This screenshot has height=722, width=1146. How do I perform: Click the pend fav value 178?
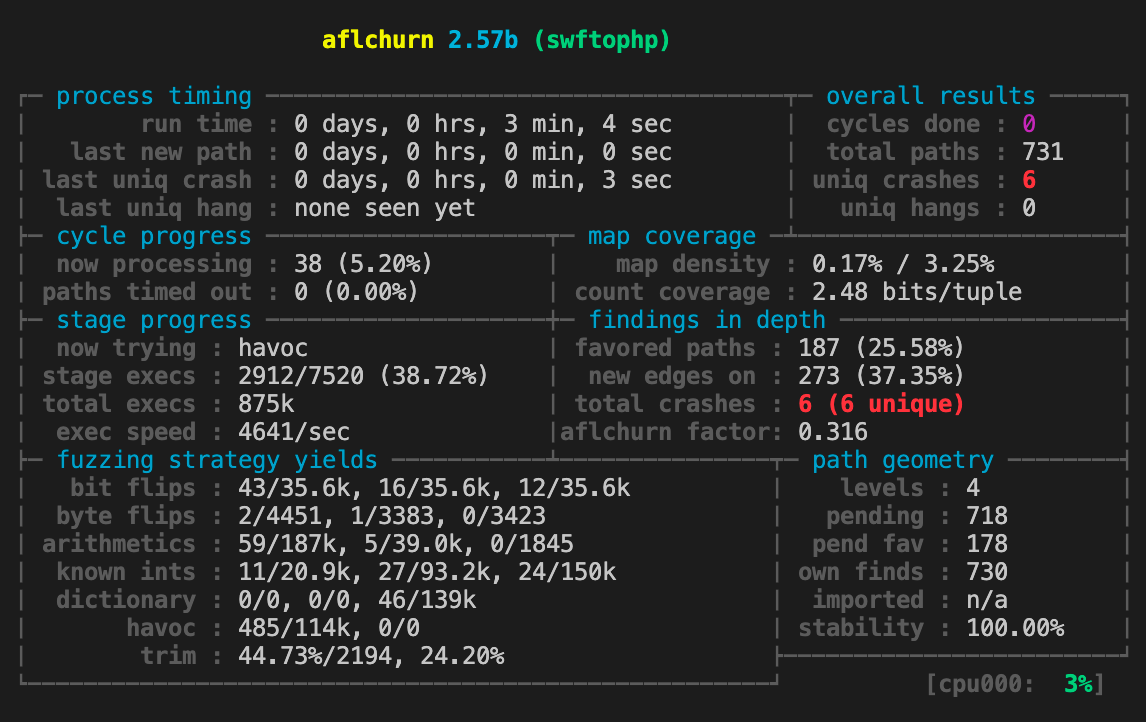click(x=987, y=544)
